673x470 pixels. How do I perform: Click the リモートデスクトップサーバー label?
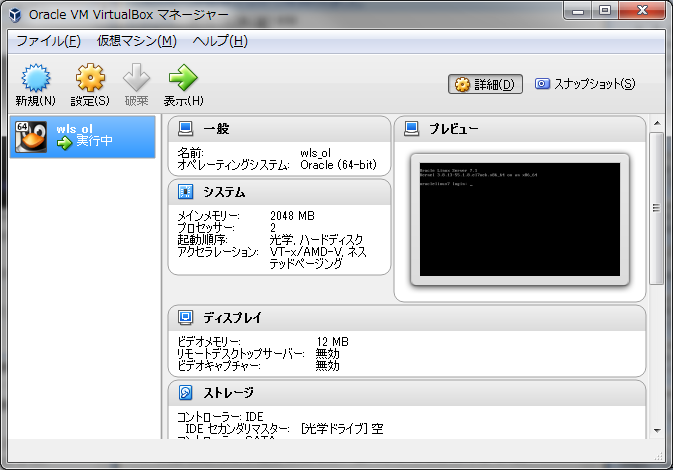tap(241, 354)
